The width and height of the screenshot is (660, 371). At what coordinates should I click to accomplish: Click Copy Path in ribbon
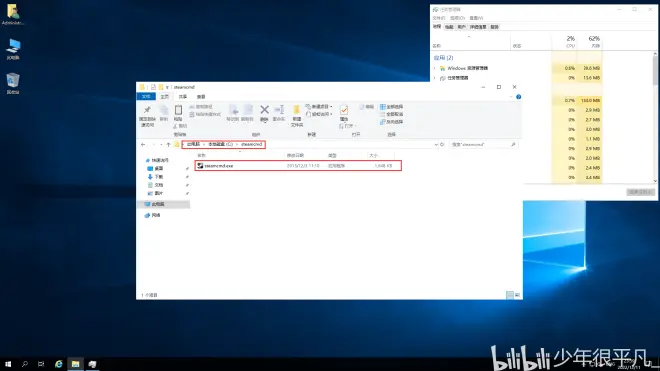pyautogui.click(x=201, y=107)
